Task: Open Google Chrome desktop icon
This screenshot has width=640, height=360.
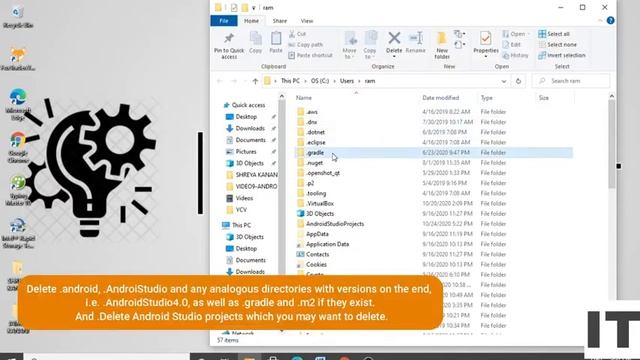Action: 18,148
